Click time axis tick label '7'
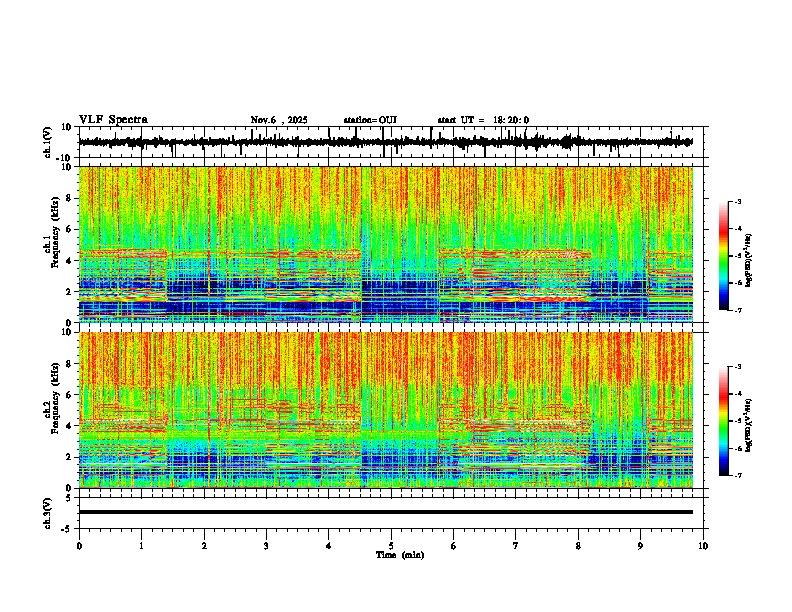The width and height of the screenshot is (792, 612). pos(516,546)
